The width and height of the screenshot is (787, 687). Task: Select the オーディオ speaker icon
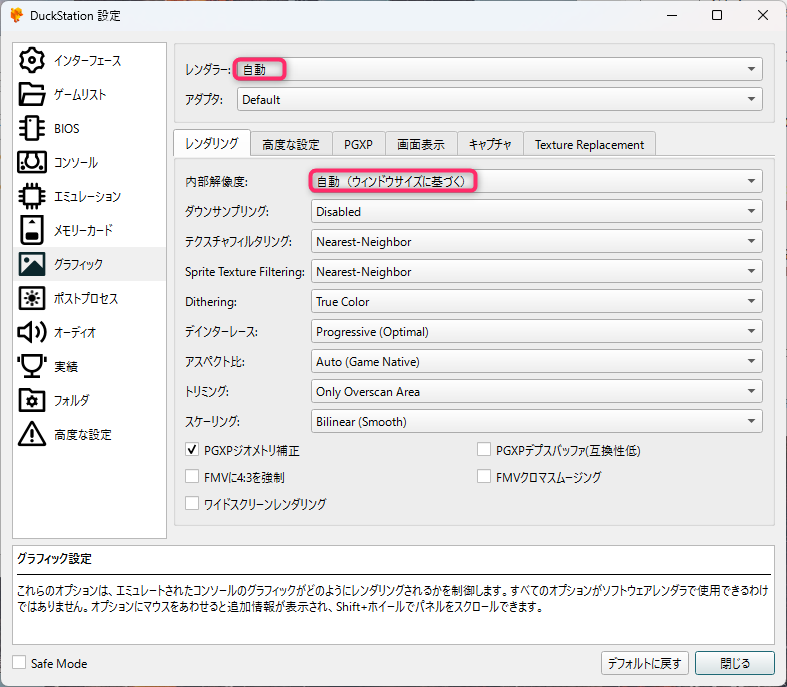(x=32, y=332)
